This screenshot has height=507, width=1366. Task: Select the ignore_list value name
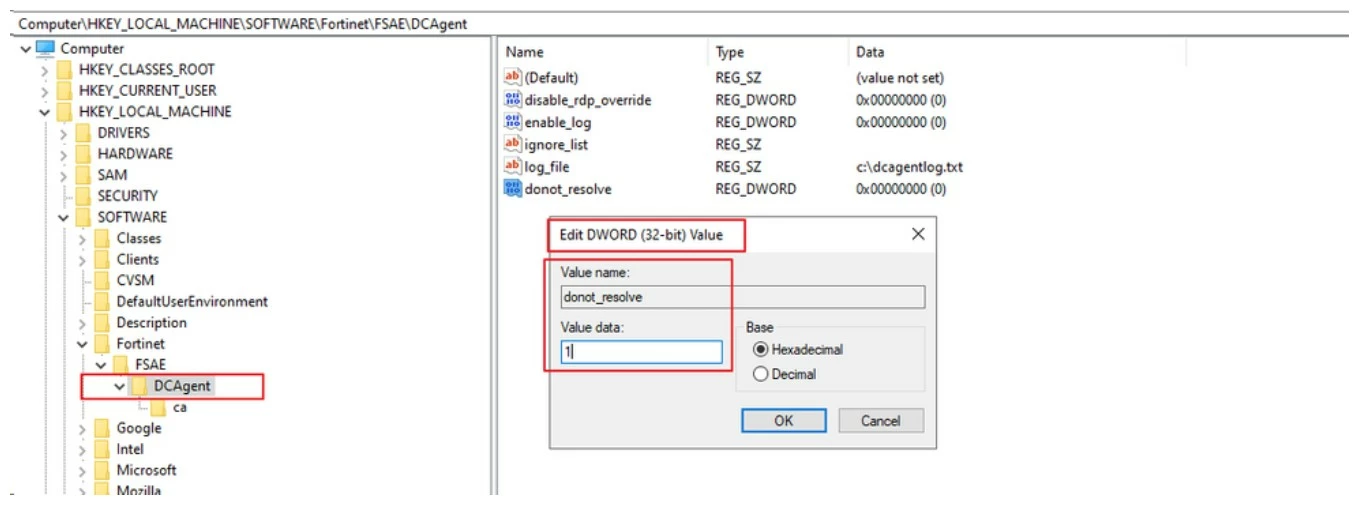(x=556, y=145)
